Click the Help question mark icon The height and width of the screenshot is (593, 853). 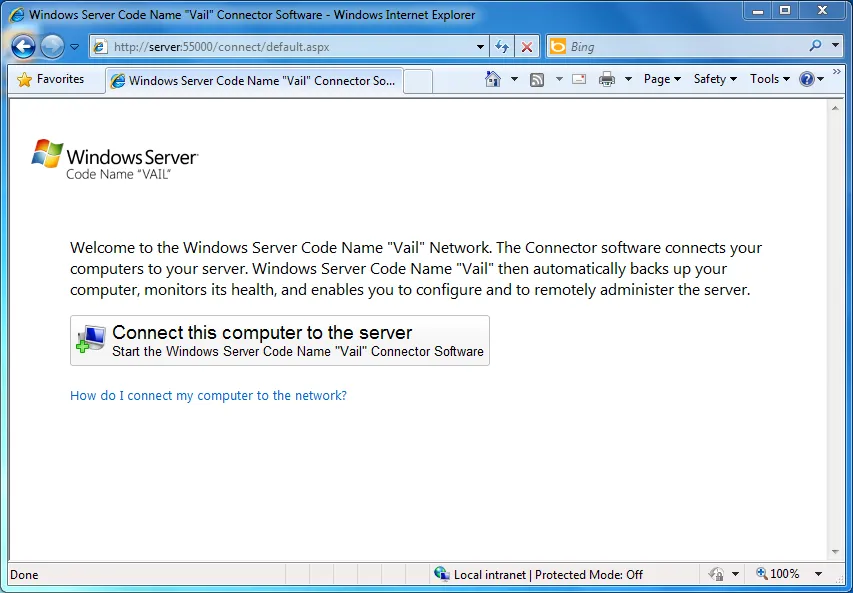tap(806, 79)
